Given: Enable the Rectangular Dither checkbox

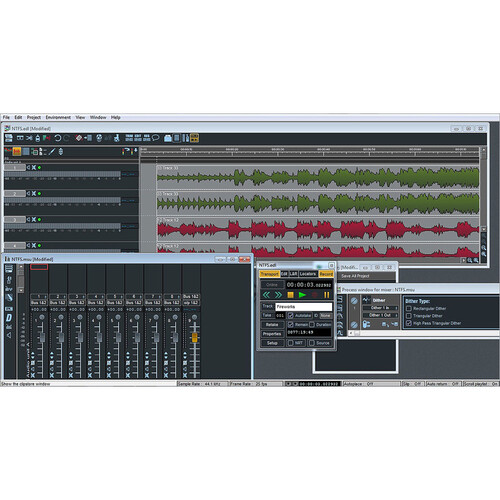Looking at the screenshot, I should click(x=409, y=308).
